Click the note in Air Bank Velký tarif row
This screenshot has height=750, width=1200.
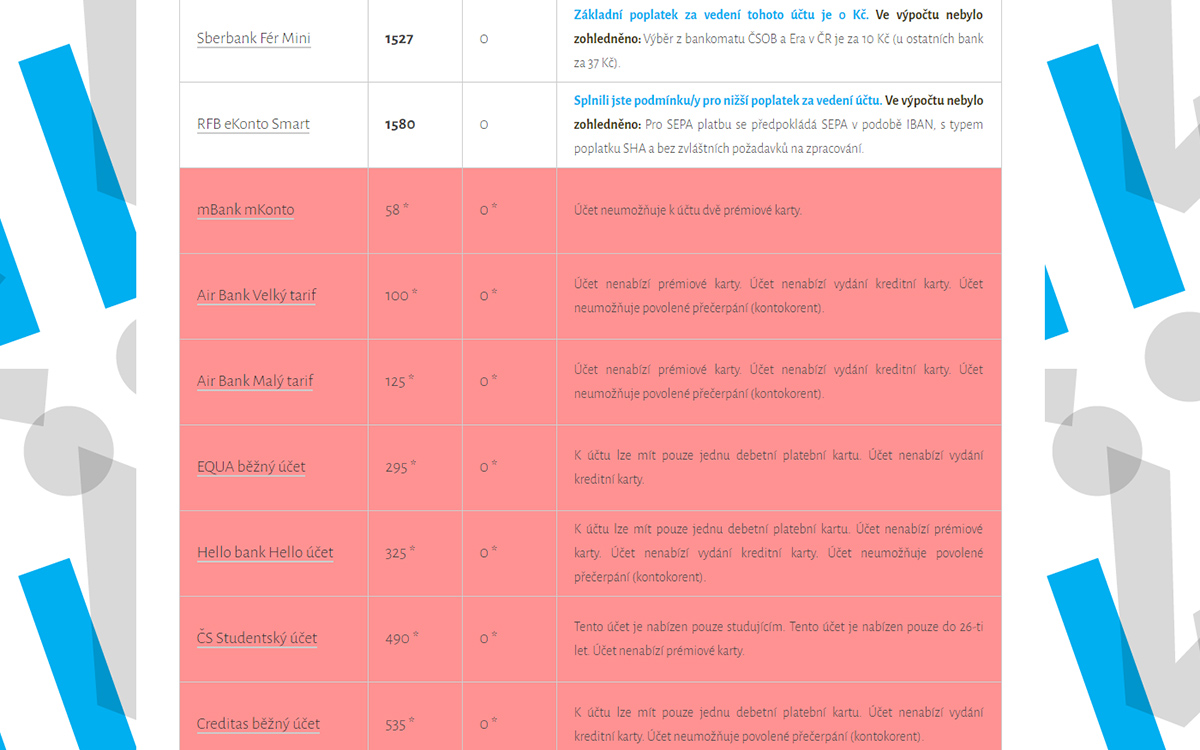(x=778, y=296)
